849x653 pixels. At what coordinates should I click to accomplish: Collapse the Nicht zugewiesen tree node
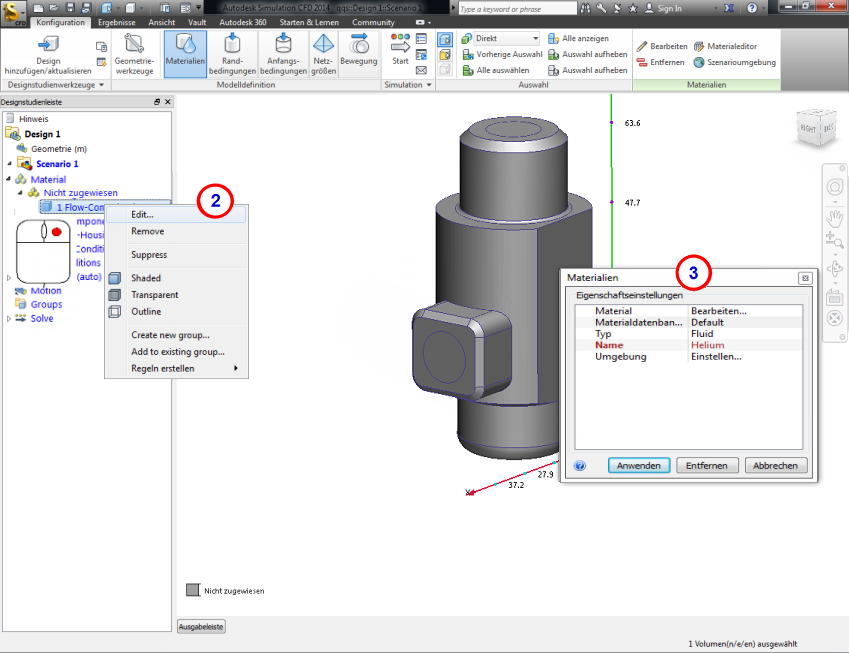click(x=21, y=192)
